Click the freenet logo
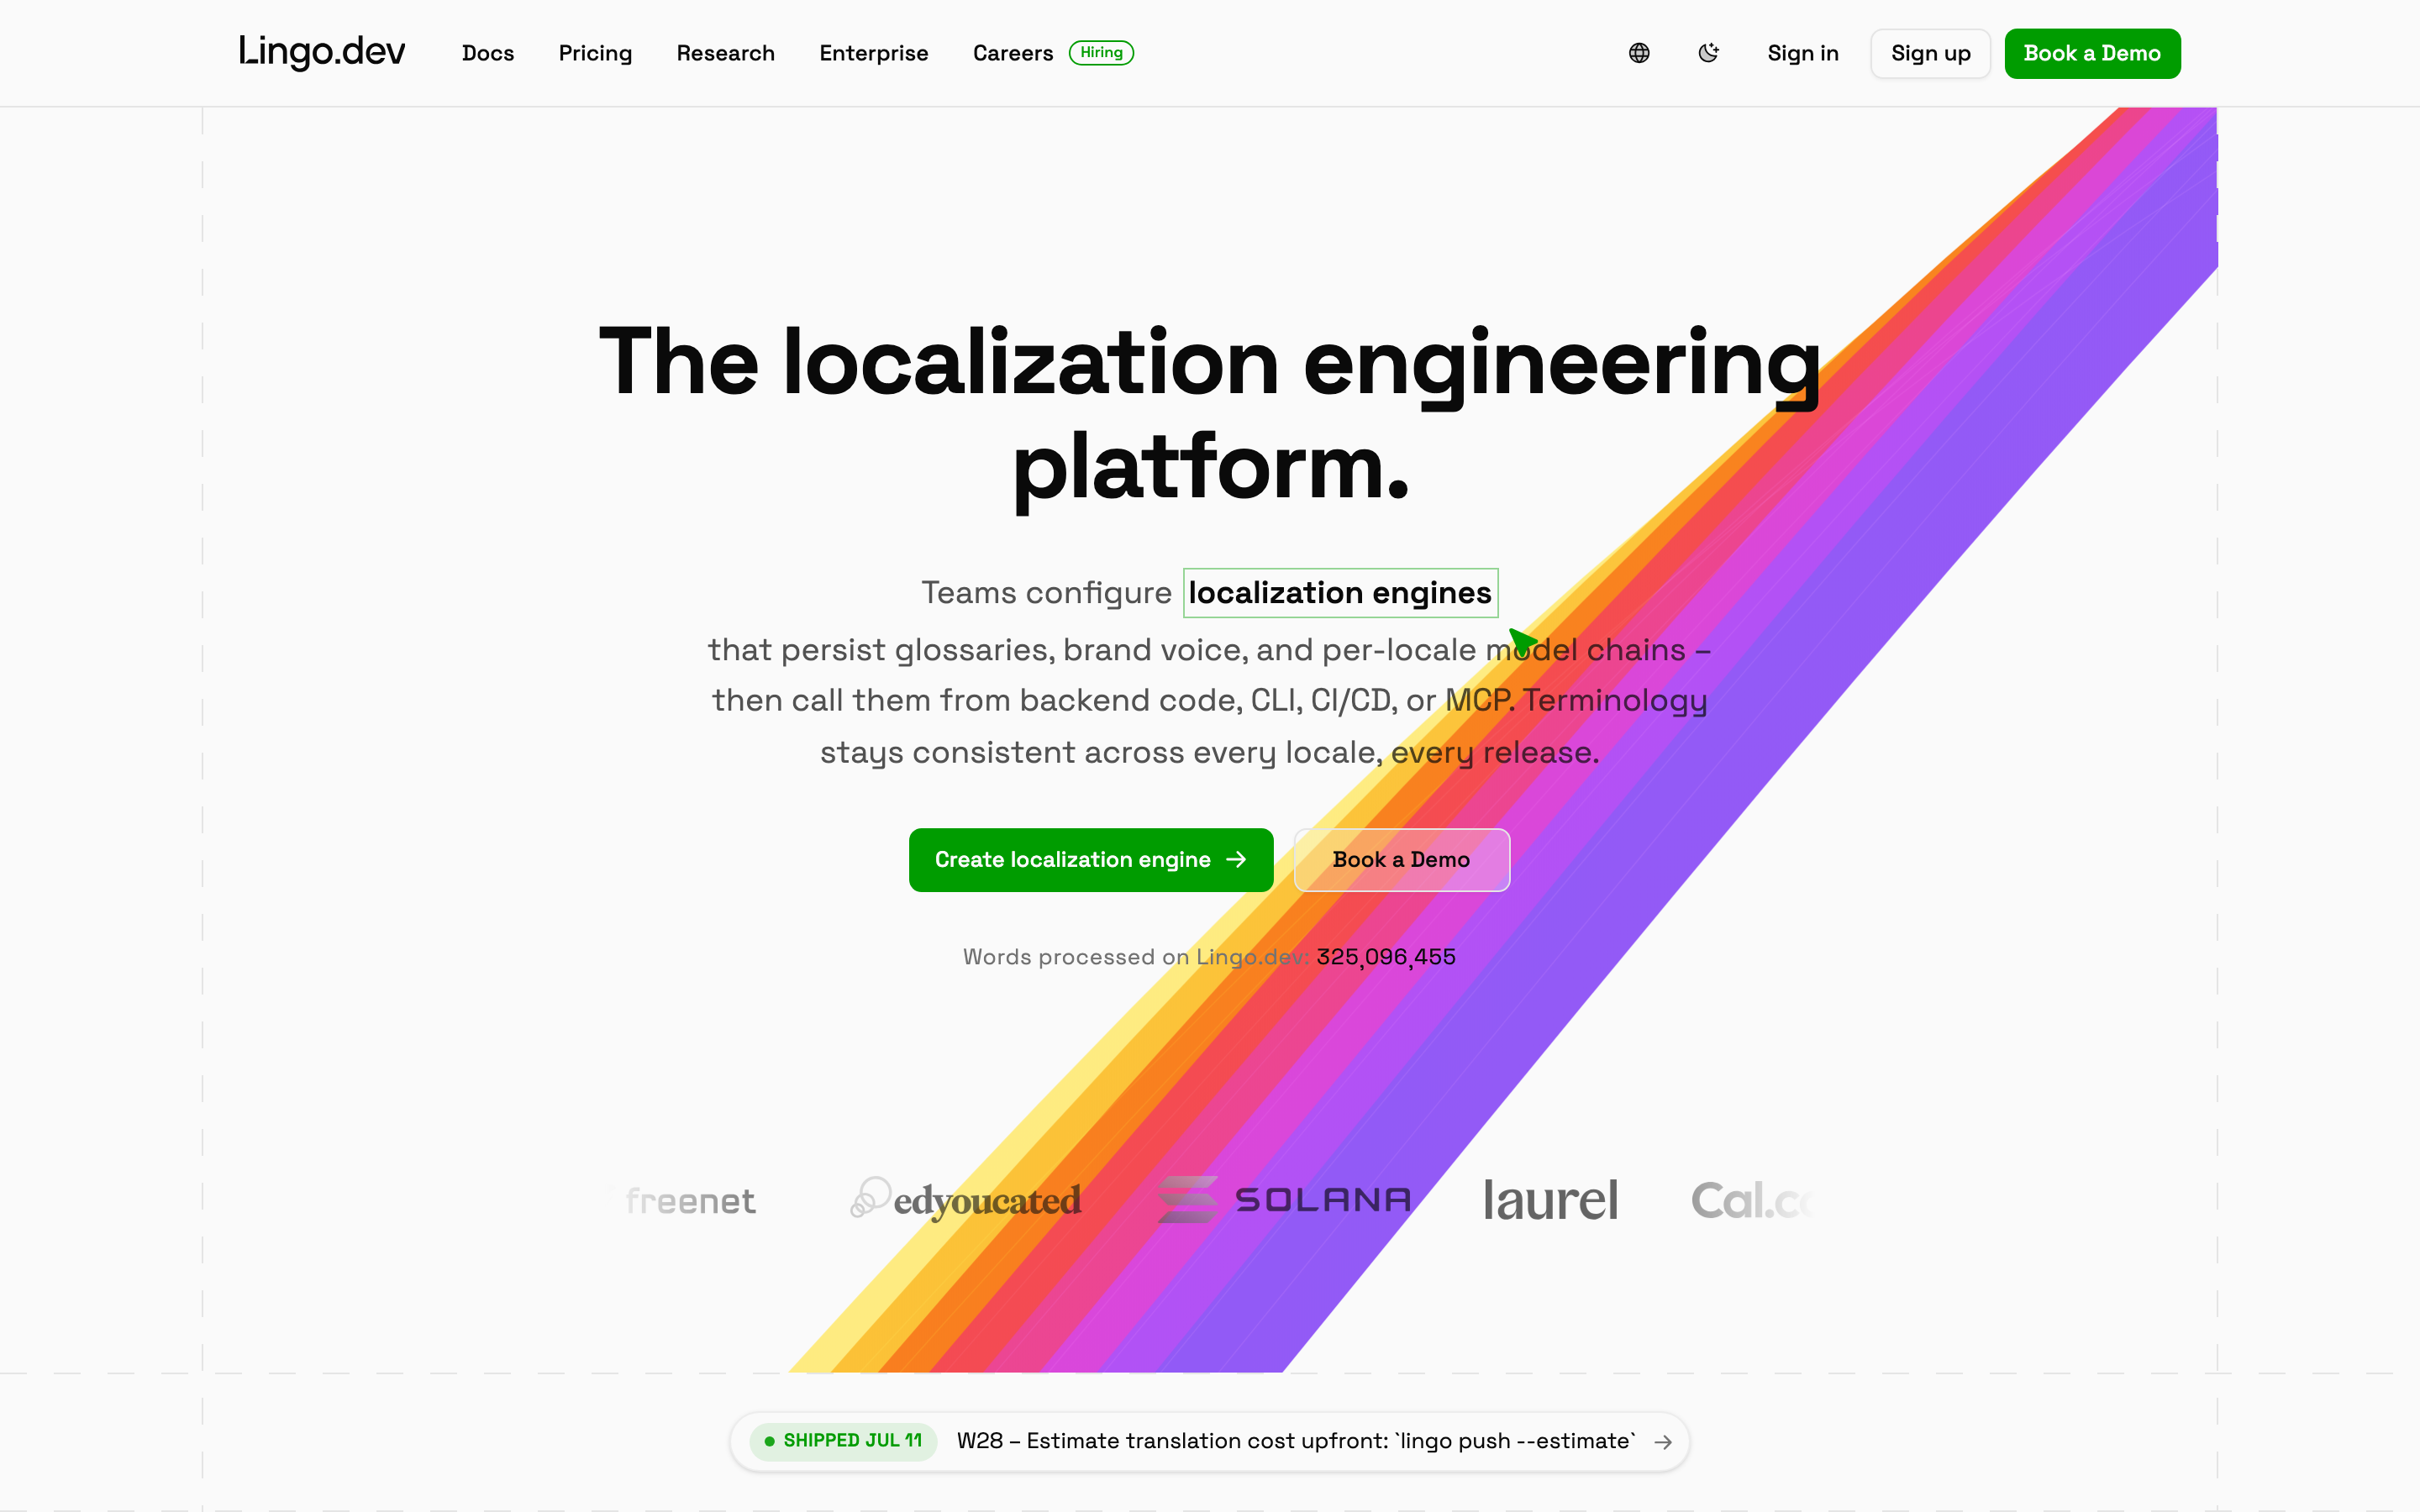Viewport: 2420px width, 1512px height. pos(690,1200)
